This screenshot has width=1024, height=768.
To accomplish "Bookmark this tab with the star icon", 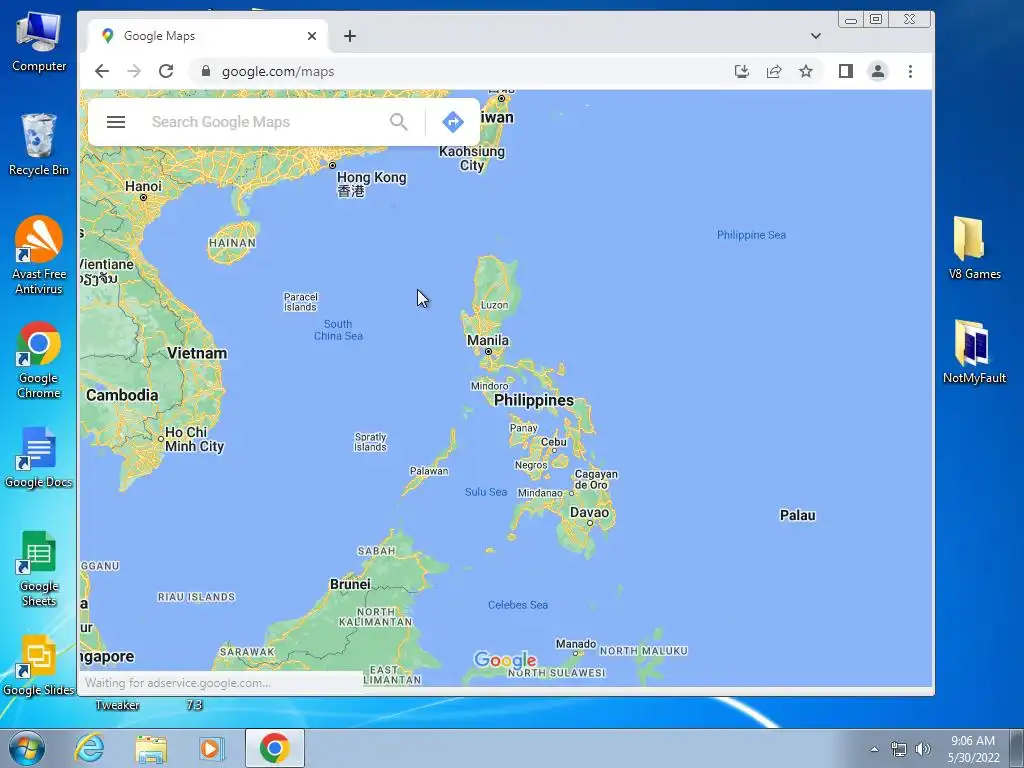I will pyautogui.click(x=806, y=71).
